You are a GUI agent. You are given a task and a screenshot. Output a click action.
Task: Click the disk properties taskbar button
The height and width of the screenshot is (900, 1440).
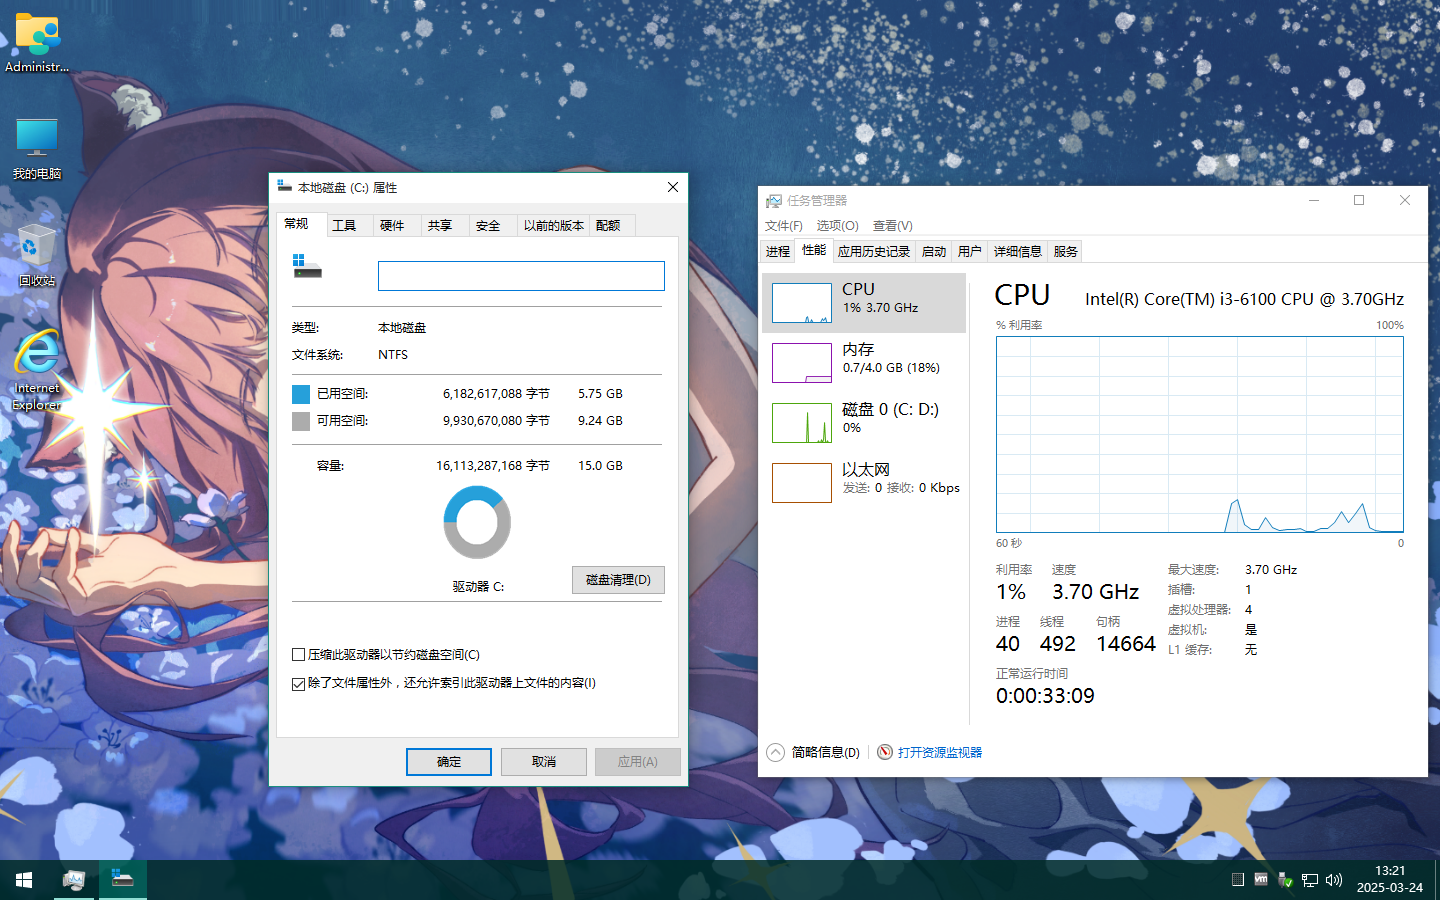click(122, 880)
